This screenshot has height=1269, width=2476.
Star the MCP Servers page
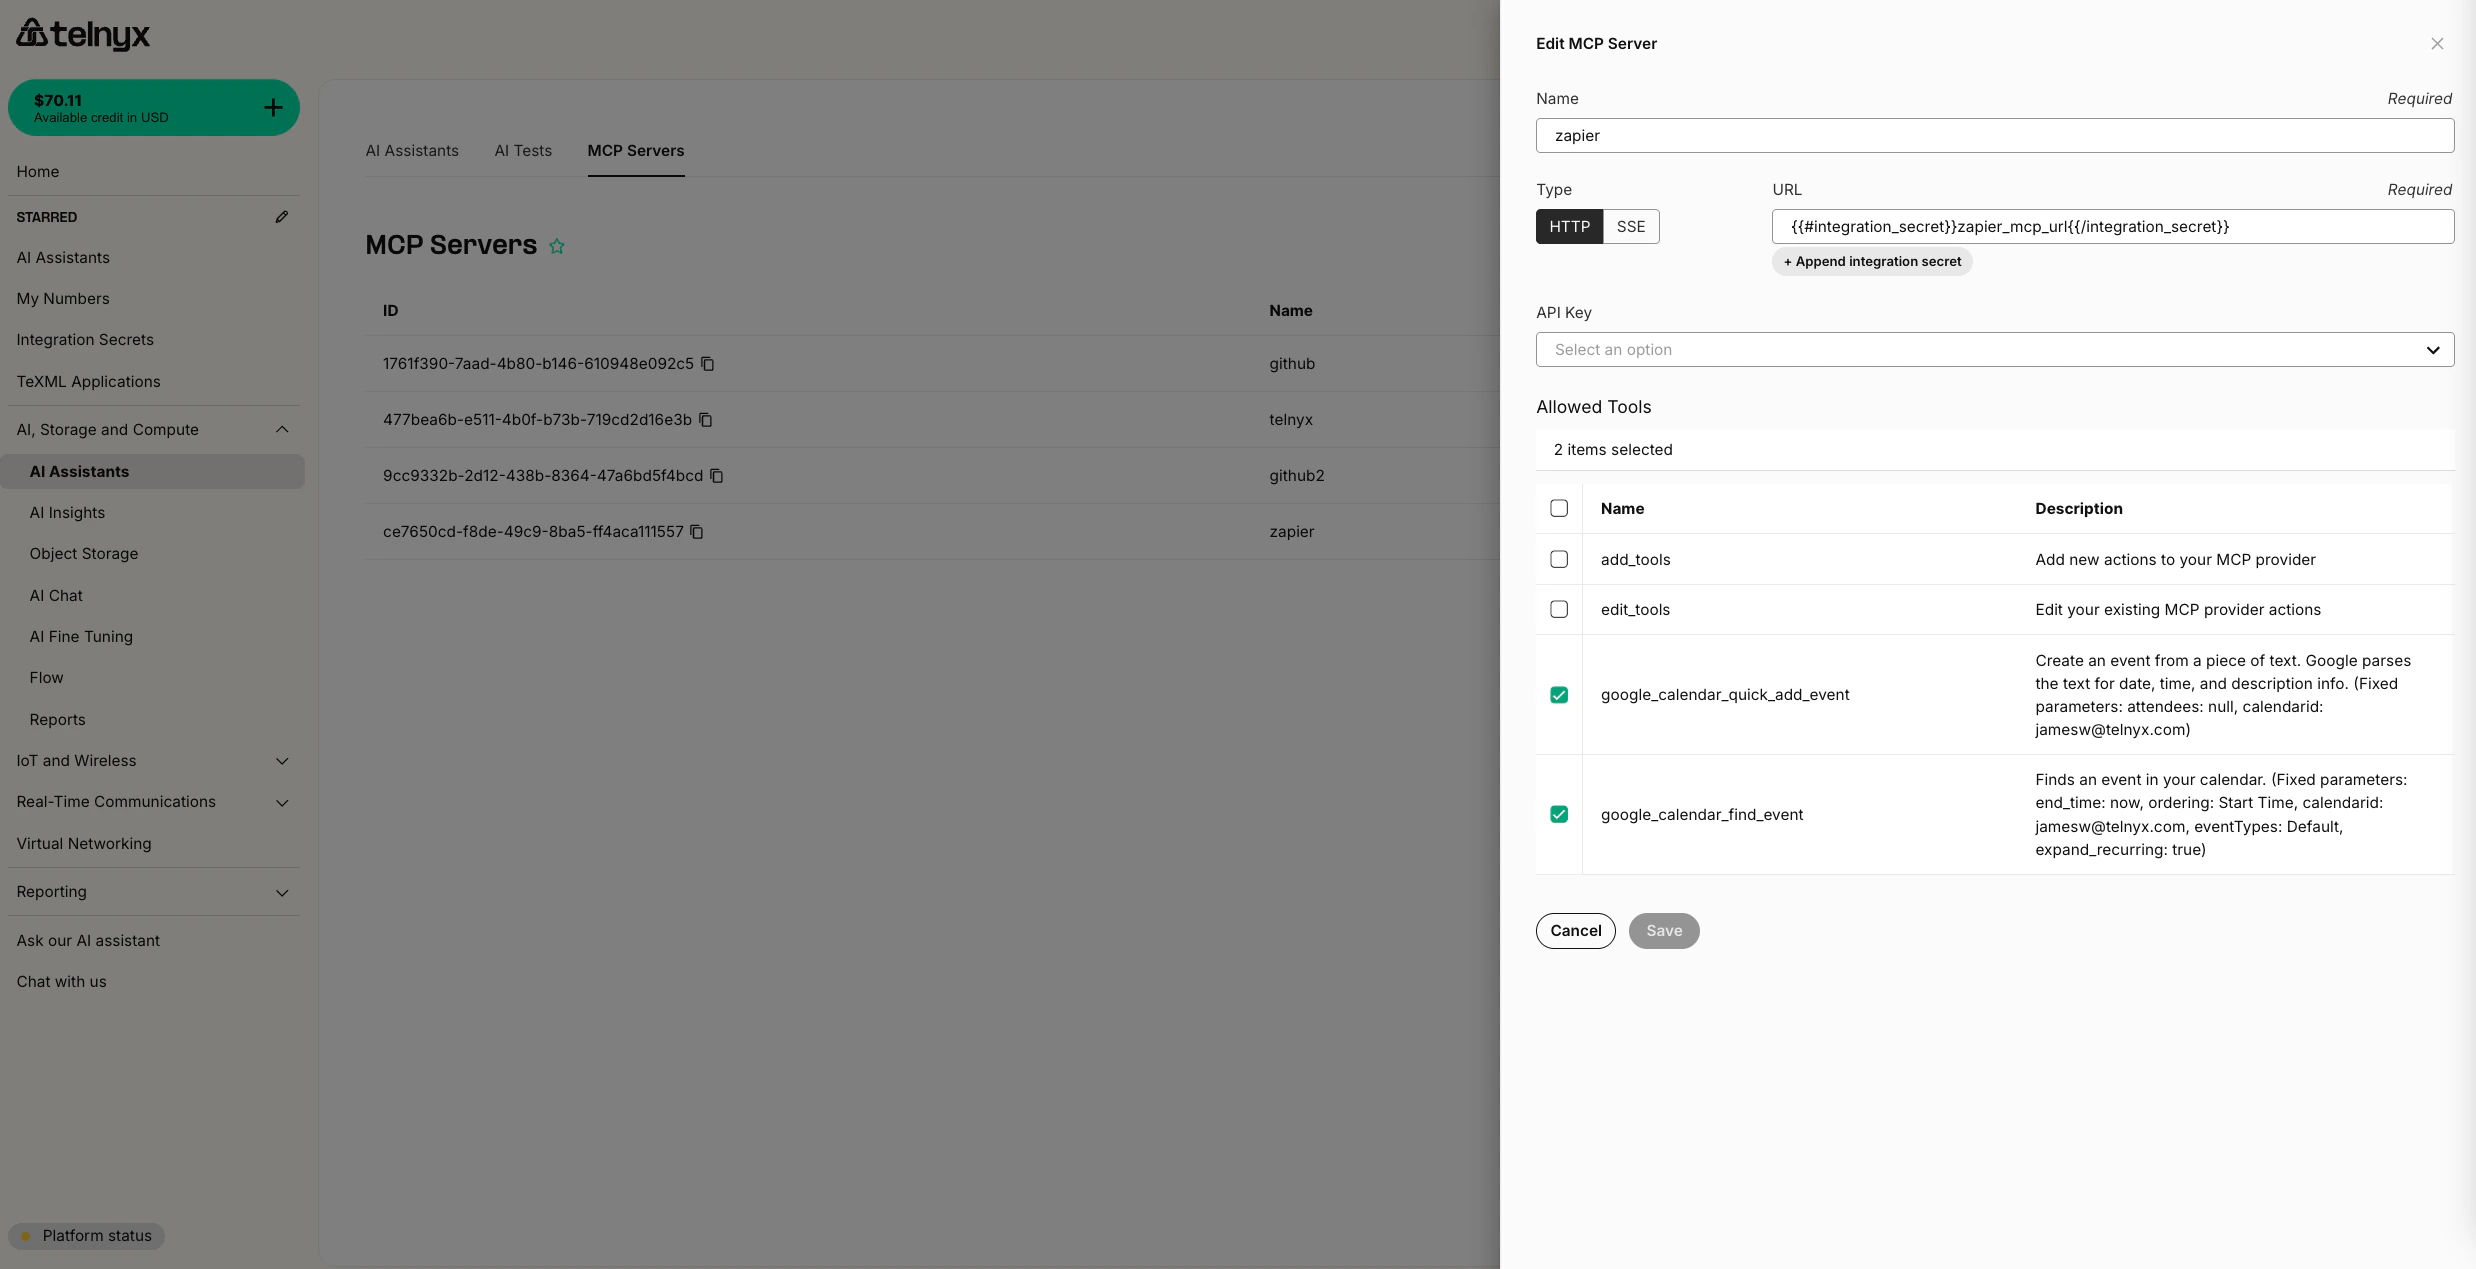click(x=558, y=246)
